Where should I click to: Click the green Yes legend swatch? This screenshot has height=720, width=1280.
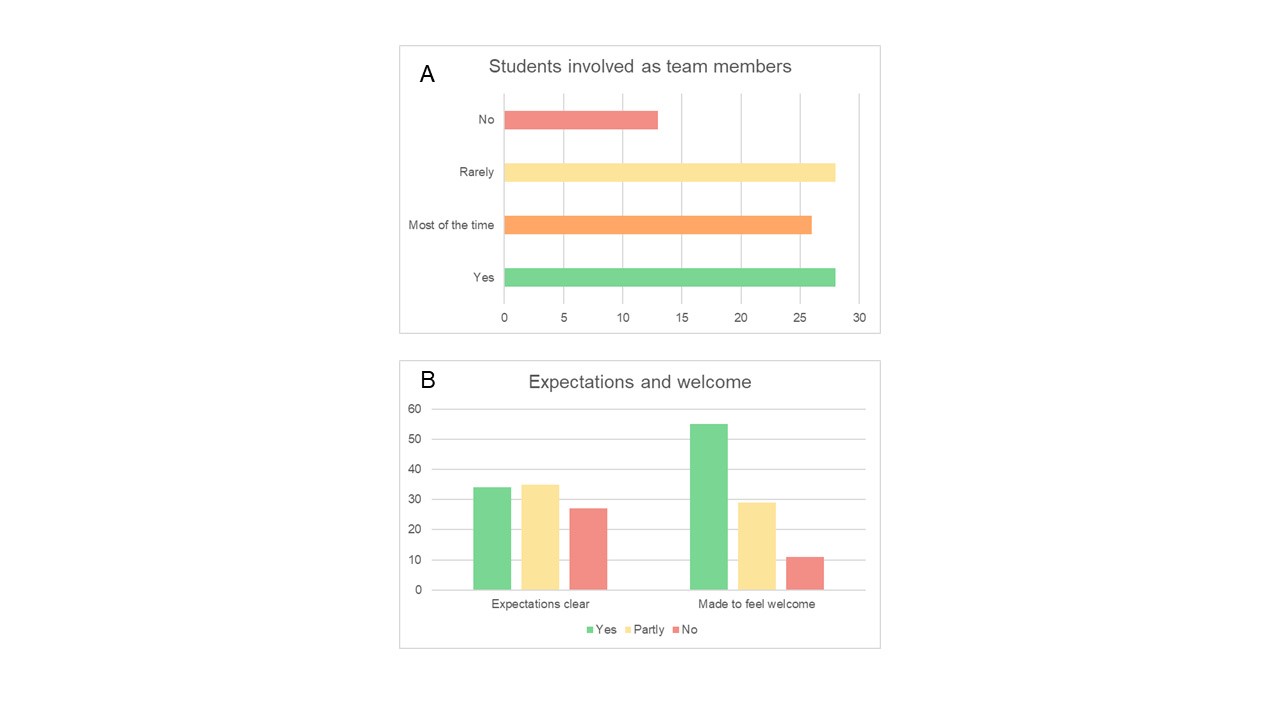tap(590, 630)
